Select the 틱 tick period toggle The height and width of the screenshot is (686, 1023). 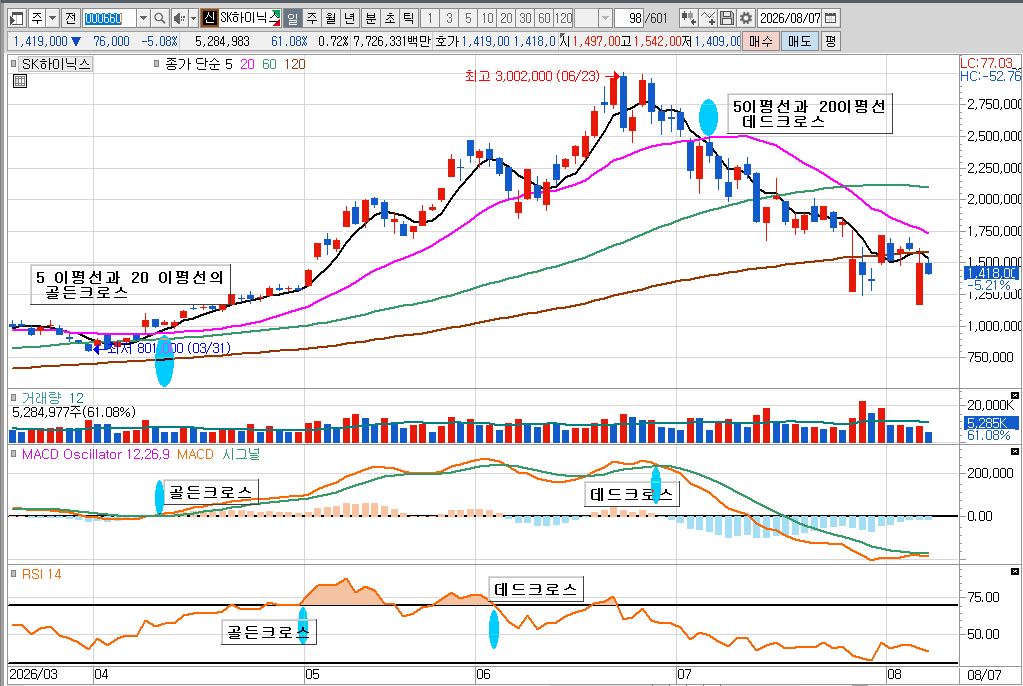[408, 18]
